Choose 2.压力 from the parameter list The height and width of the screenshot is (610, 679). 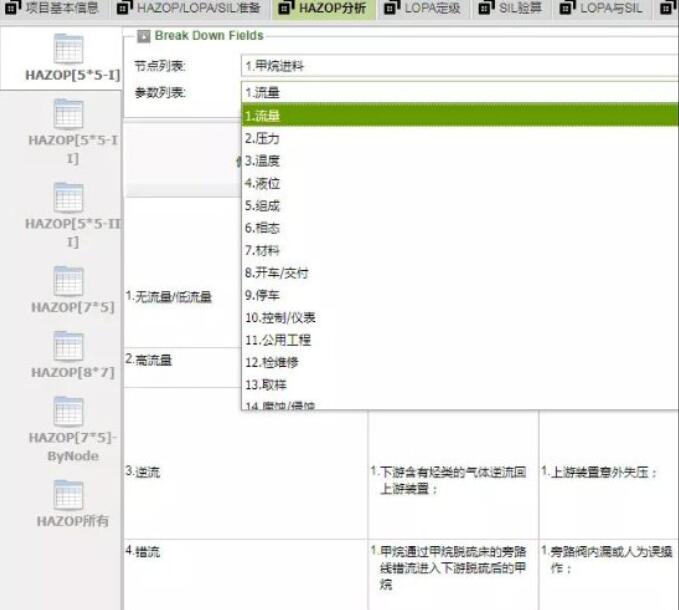pyautogui.click(x=263, y=138)
